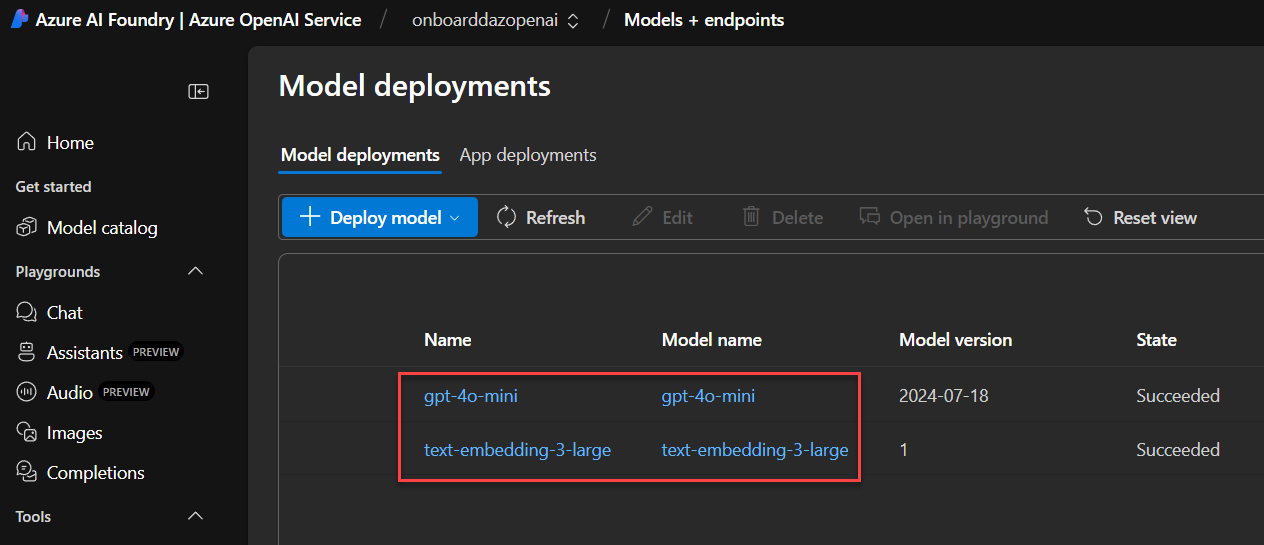The height and width of the screenshot is (545, 1264).
Task: Click the Delete trash can icon
Action: [x=751, y=217]
